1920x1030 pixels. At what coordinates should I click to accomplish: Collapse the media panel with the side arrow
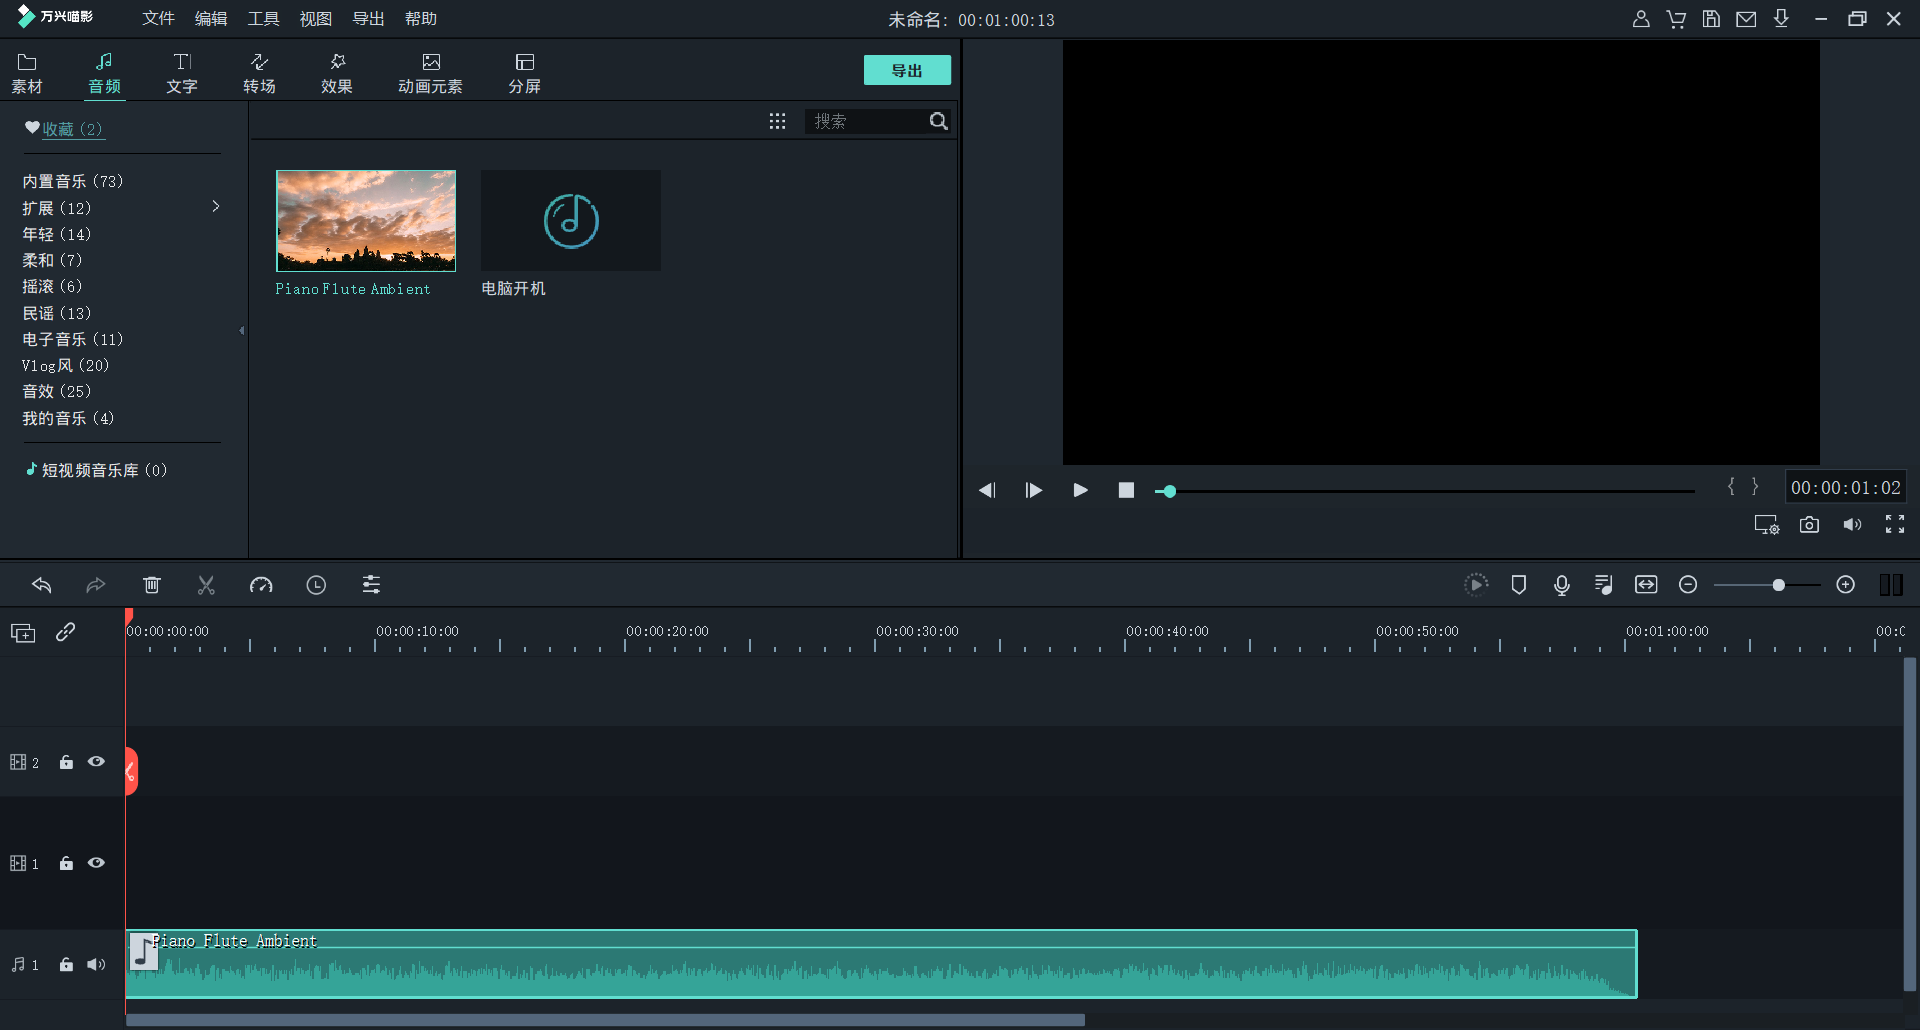click(240, 330)
